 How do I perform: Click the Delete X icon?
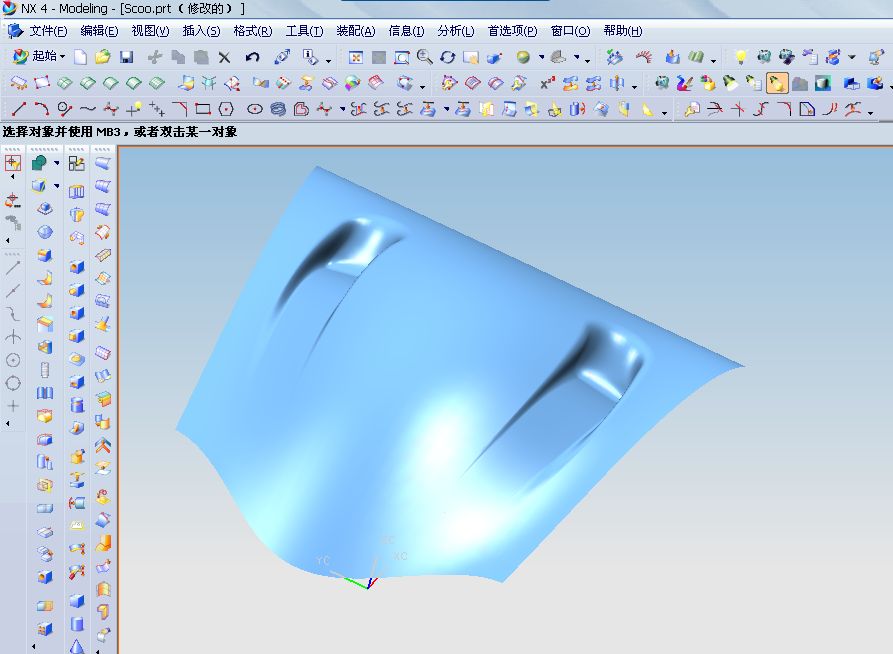coord(224,58)
